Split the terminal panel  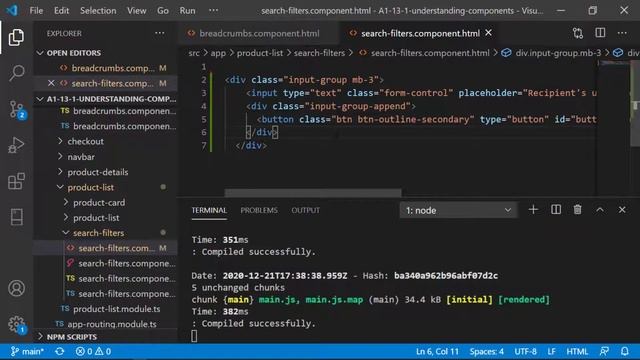556,210
